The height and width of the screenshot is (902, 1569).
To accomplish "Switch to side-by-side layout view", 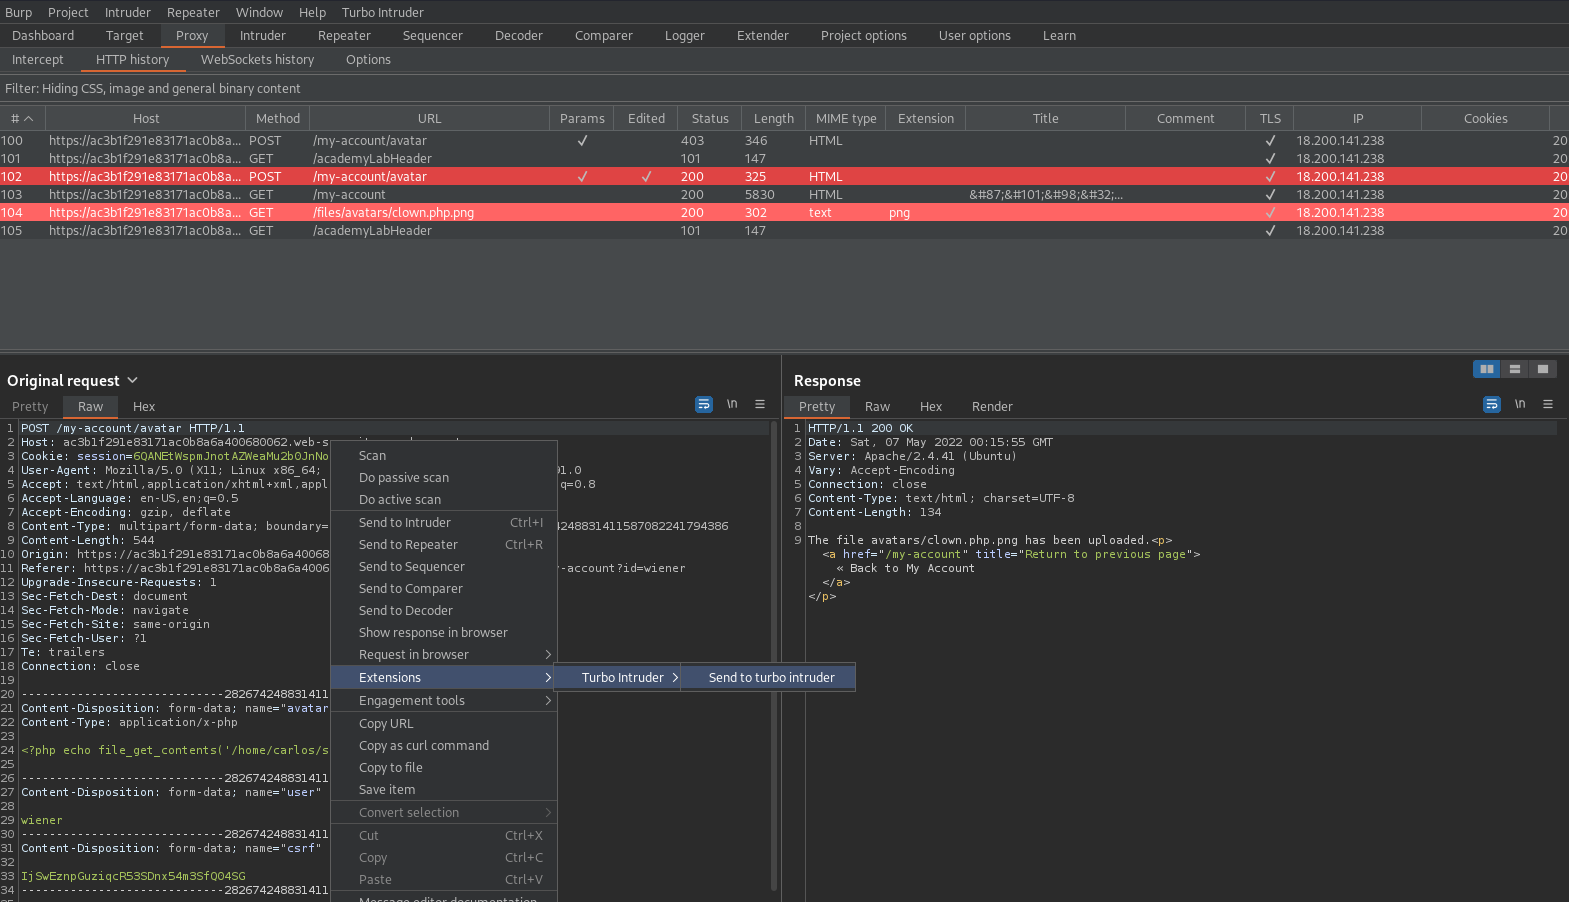I will [x=1487, y=369].
